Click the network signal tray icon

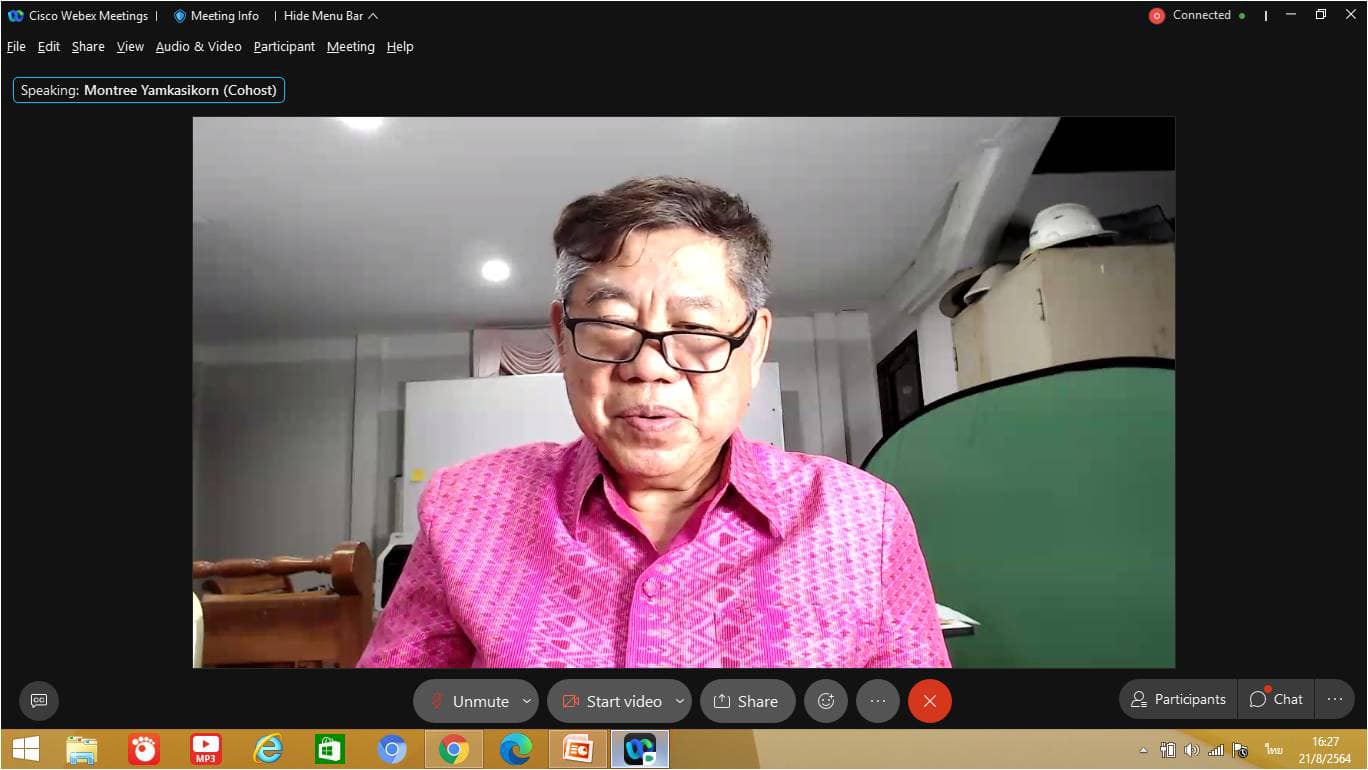click(1216, 750)
